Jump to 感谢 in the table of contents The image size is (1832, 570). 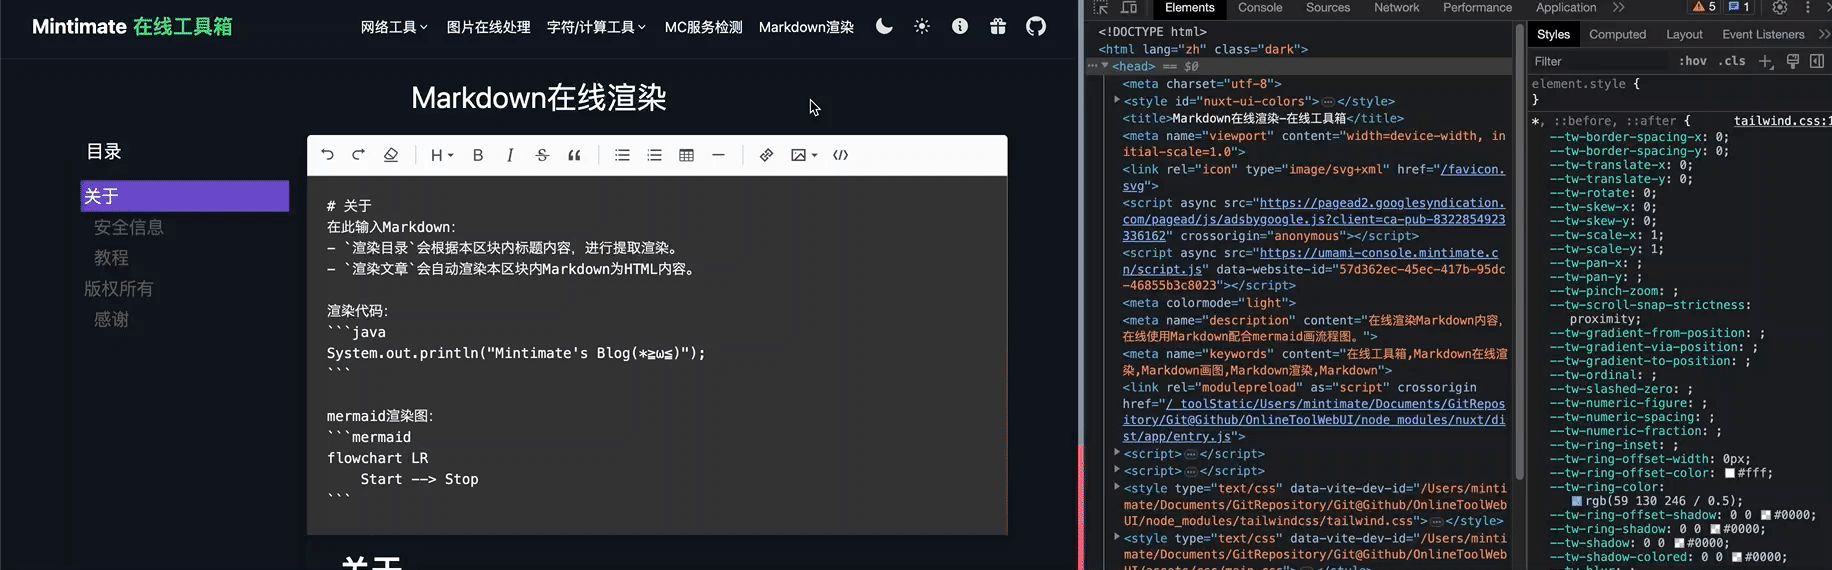pos(111,320)
